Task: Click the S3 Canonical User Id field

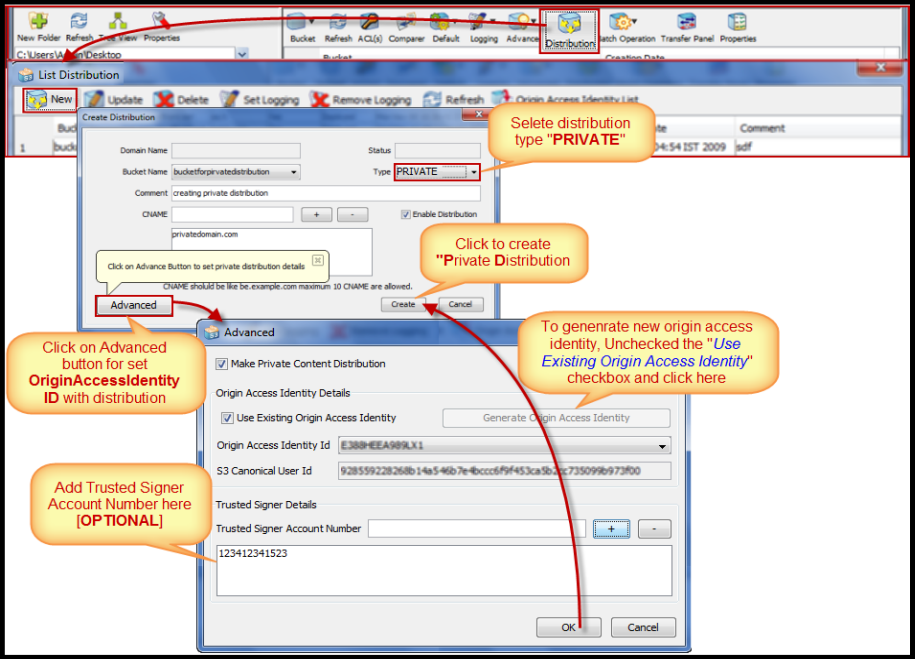Action: click(504, 471)
